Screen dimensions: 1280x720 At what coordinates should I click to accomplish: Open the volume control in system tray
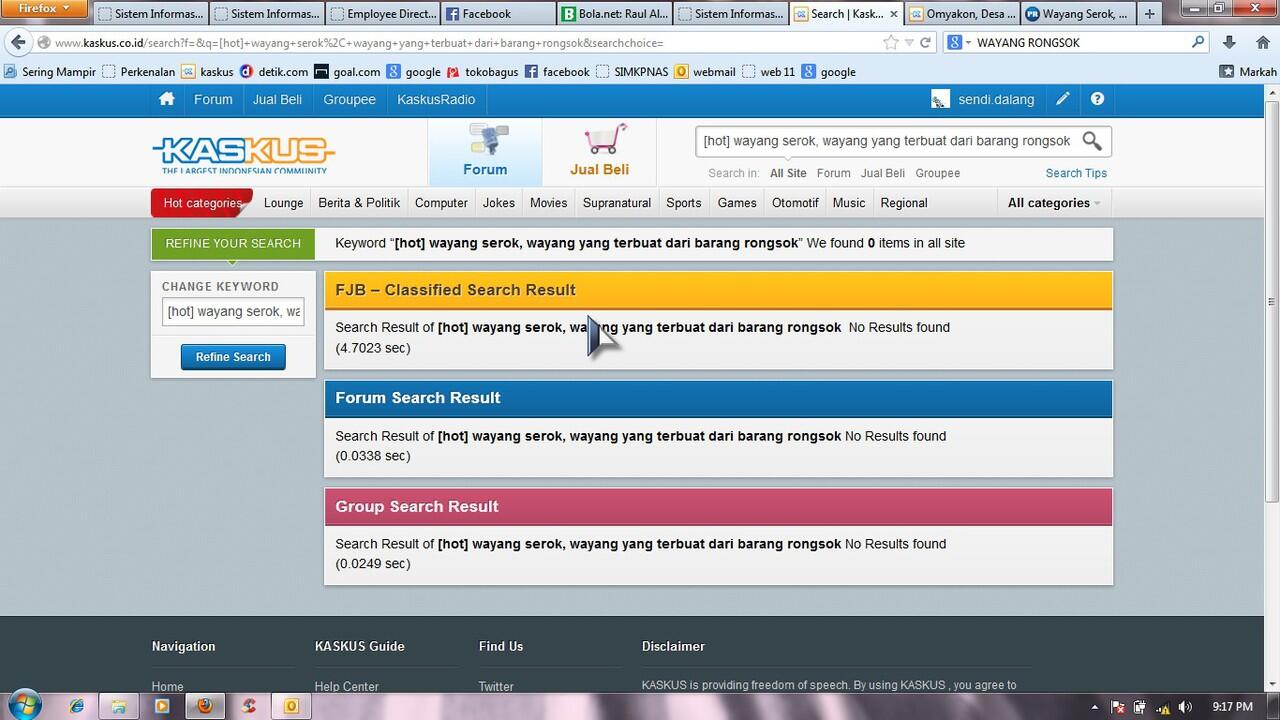[x=1185, y=707]
